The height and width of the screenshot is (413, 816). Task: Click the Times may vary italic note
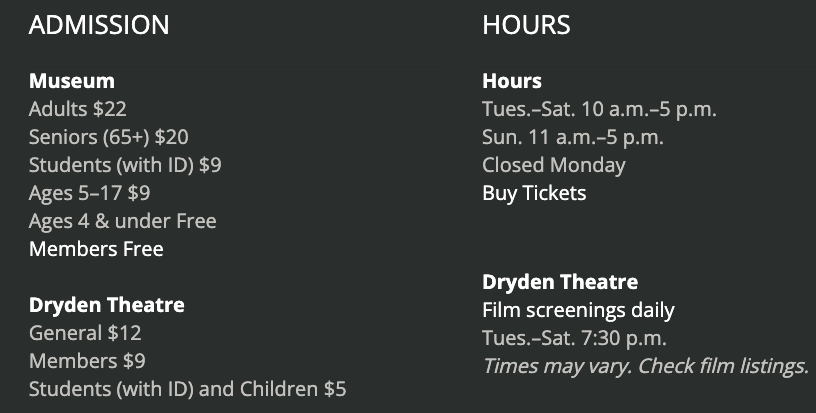coord(645,366)
